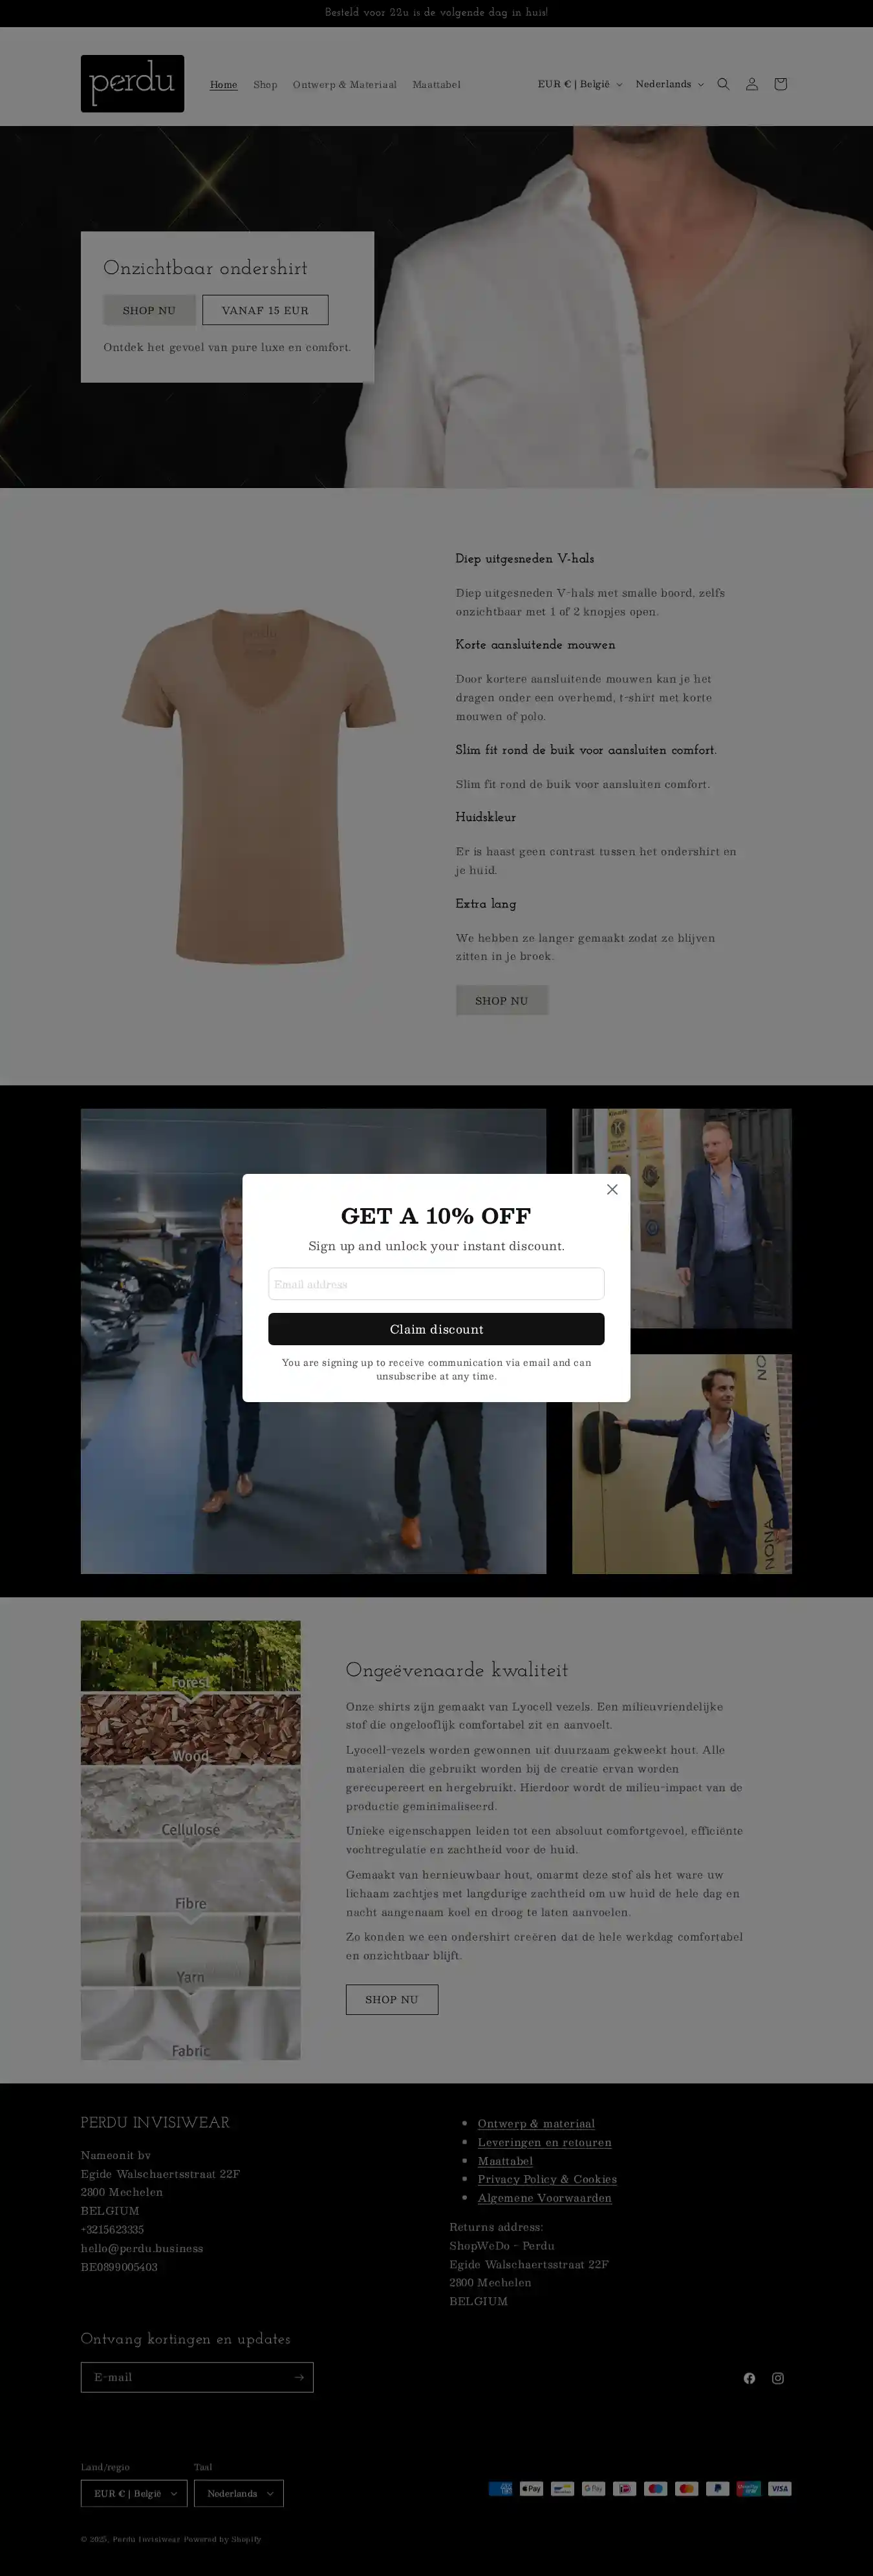Click the VANAF 15 EUR button
This screenshot has width=873, height=2576.
pos(265,310)
